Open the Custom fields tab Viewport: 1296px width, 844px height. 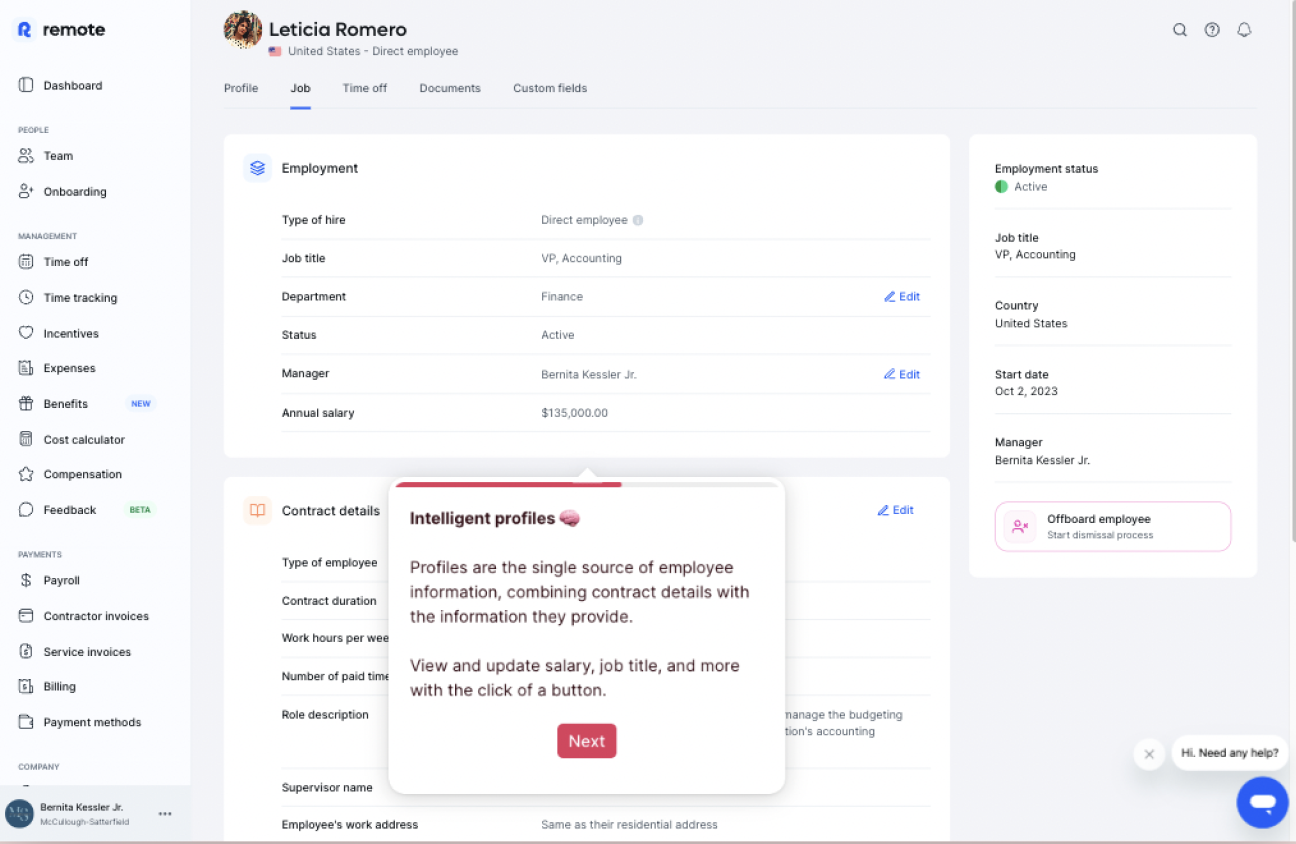(550, 88)
